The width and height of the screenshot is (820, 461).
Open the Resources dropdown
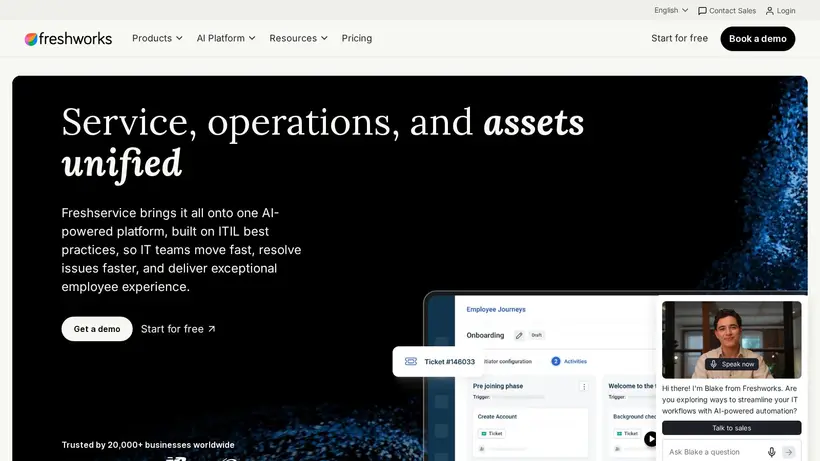coord(298,38)
